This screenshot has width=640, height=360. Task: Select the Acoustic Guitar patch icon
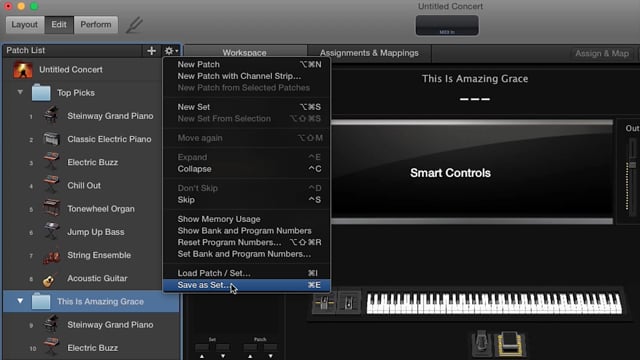click(x=49, y=279)
